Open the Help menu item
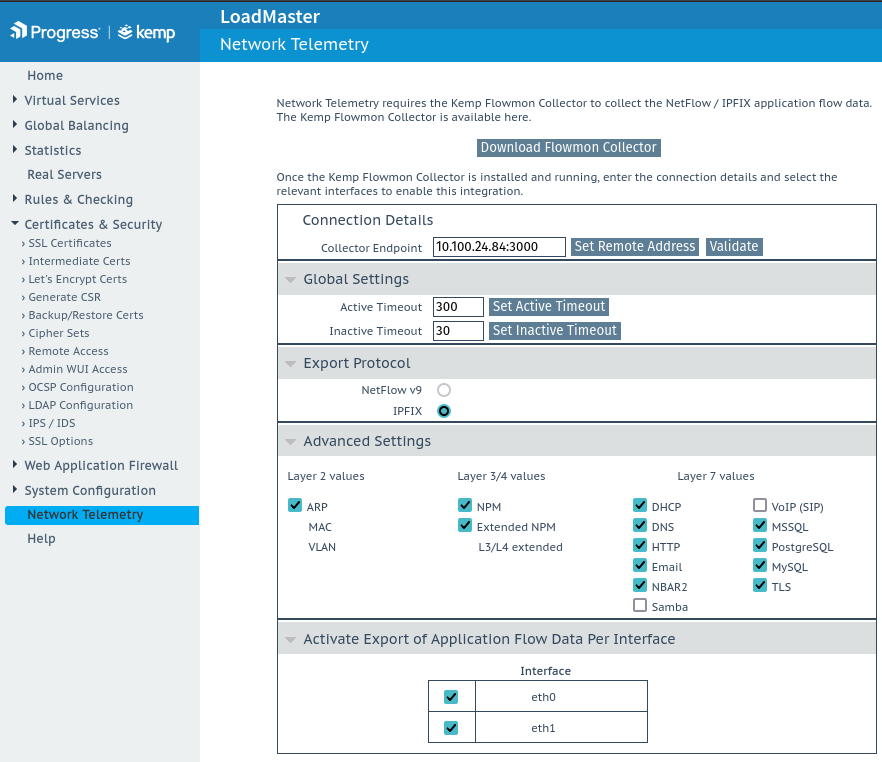The height and width of the screenshot is (762, 882). [41, 539]
